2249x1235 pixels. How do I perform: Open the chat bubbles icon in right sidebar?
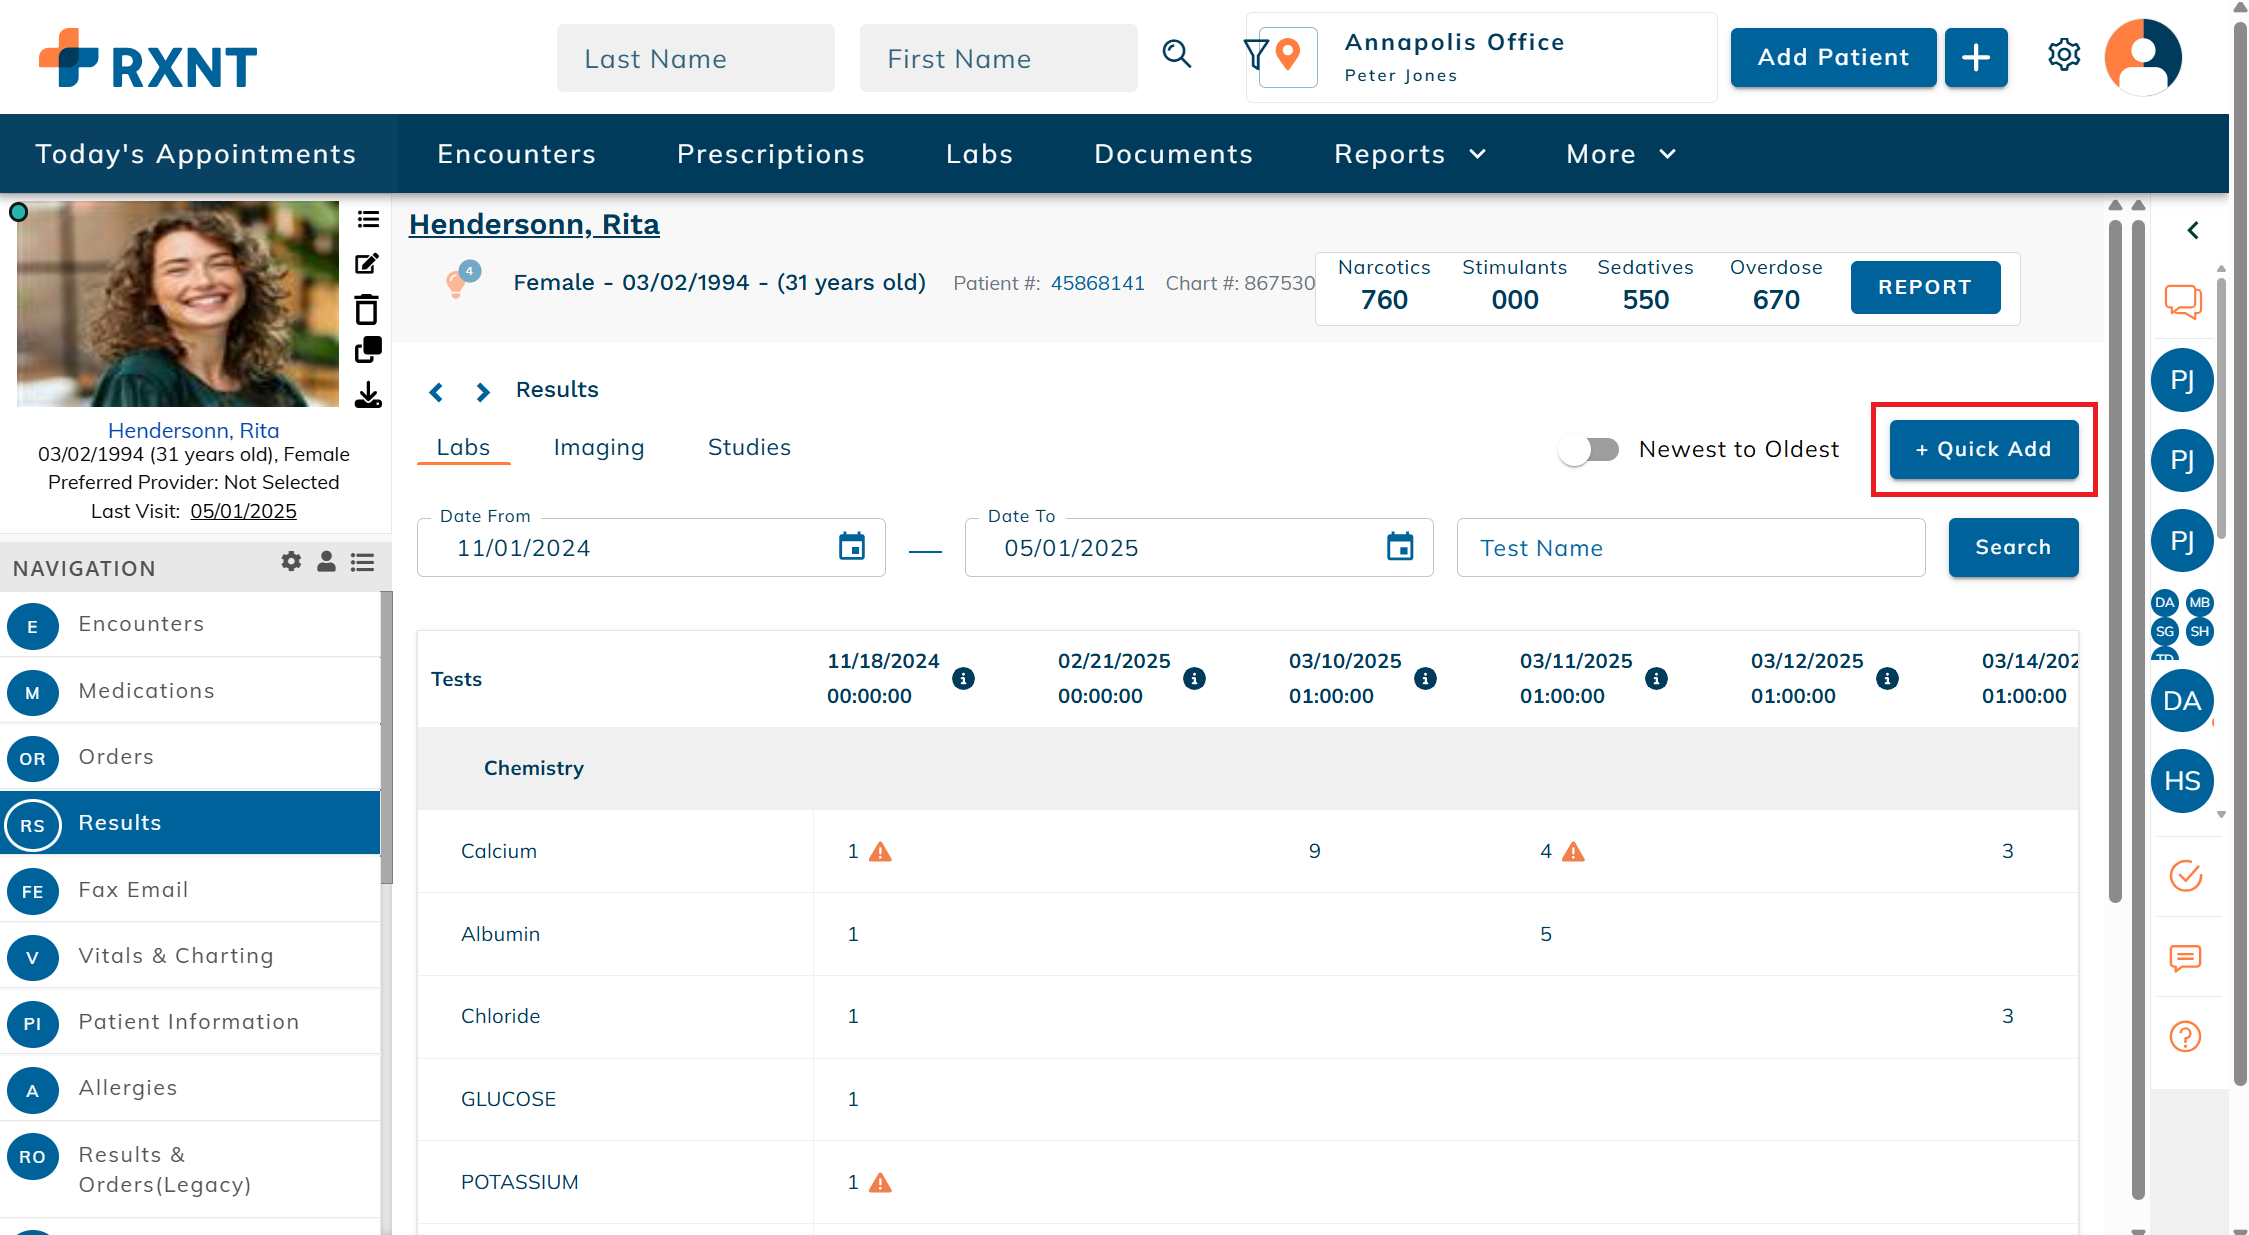click(x=2183, y=301)
